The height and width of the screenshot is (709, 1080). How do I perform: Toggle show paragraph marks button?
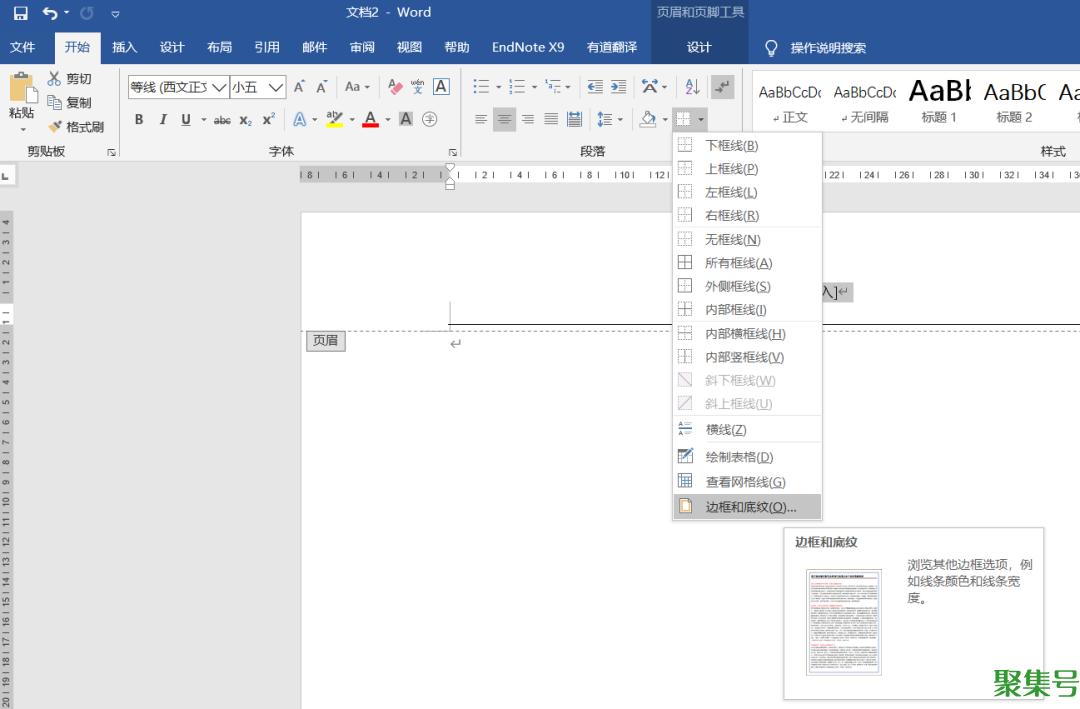[722, 87]
